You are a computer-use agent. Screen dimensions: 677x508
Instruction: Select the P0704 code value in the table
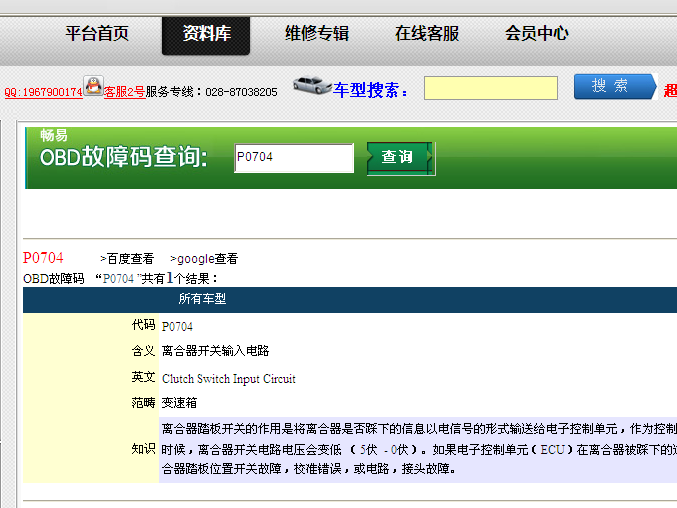pos(177,327)
